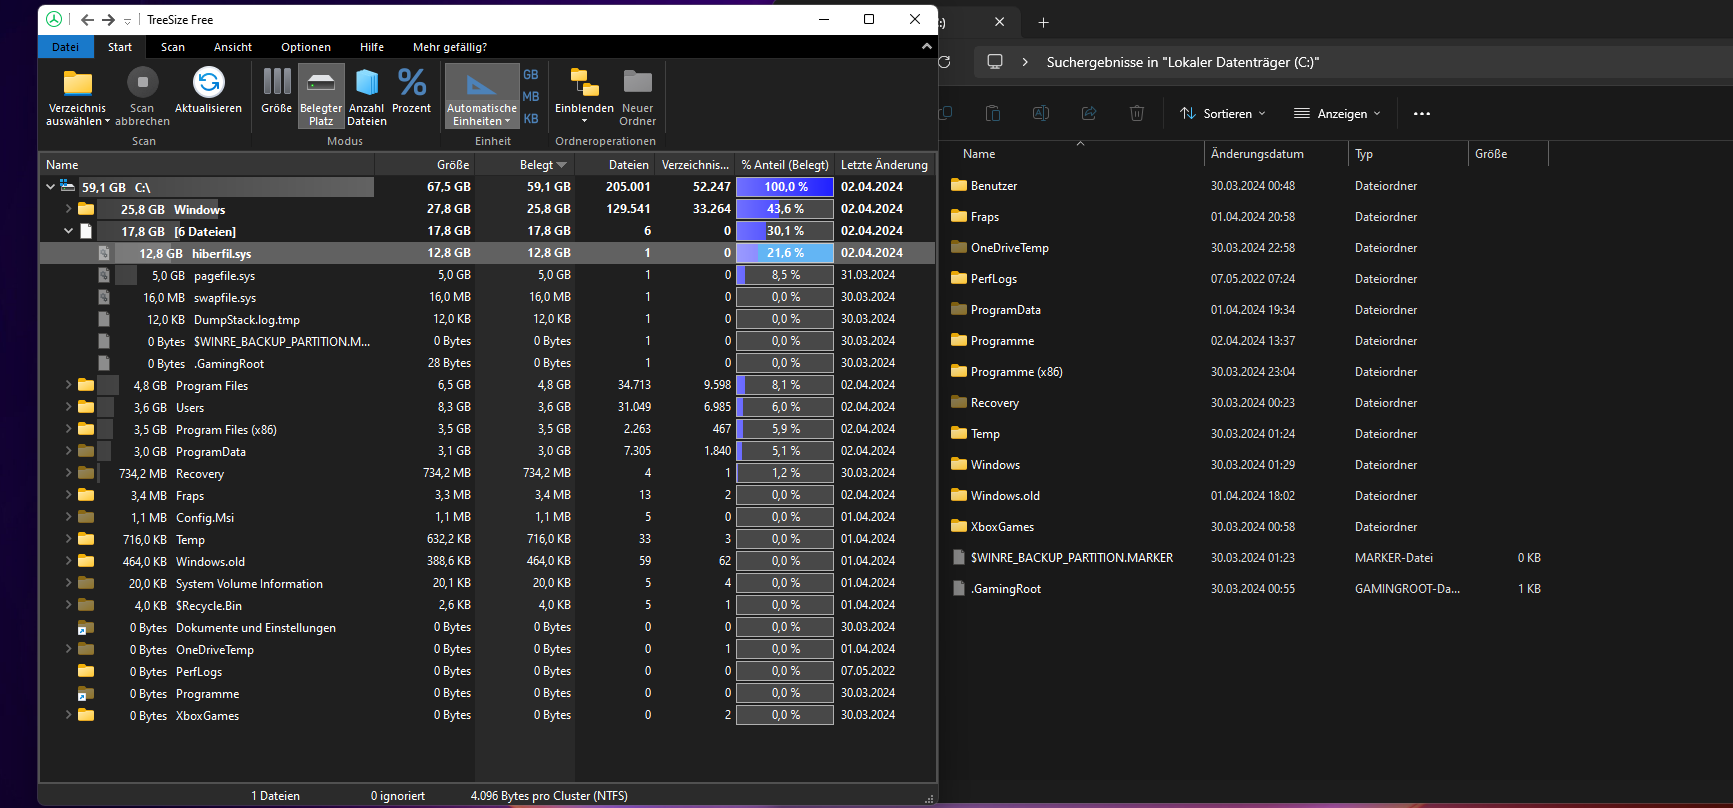This screenshot has width=1733, height=808.
Task: Expand Program Files (x86) node
Action: 68,429
